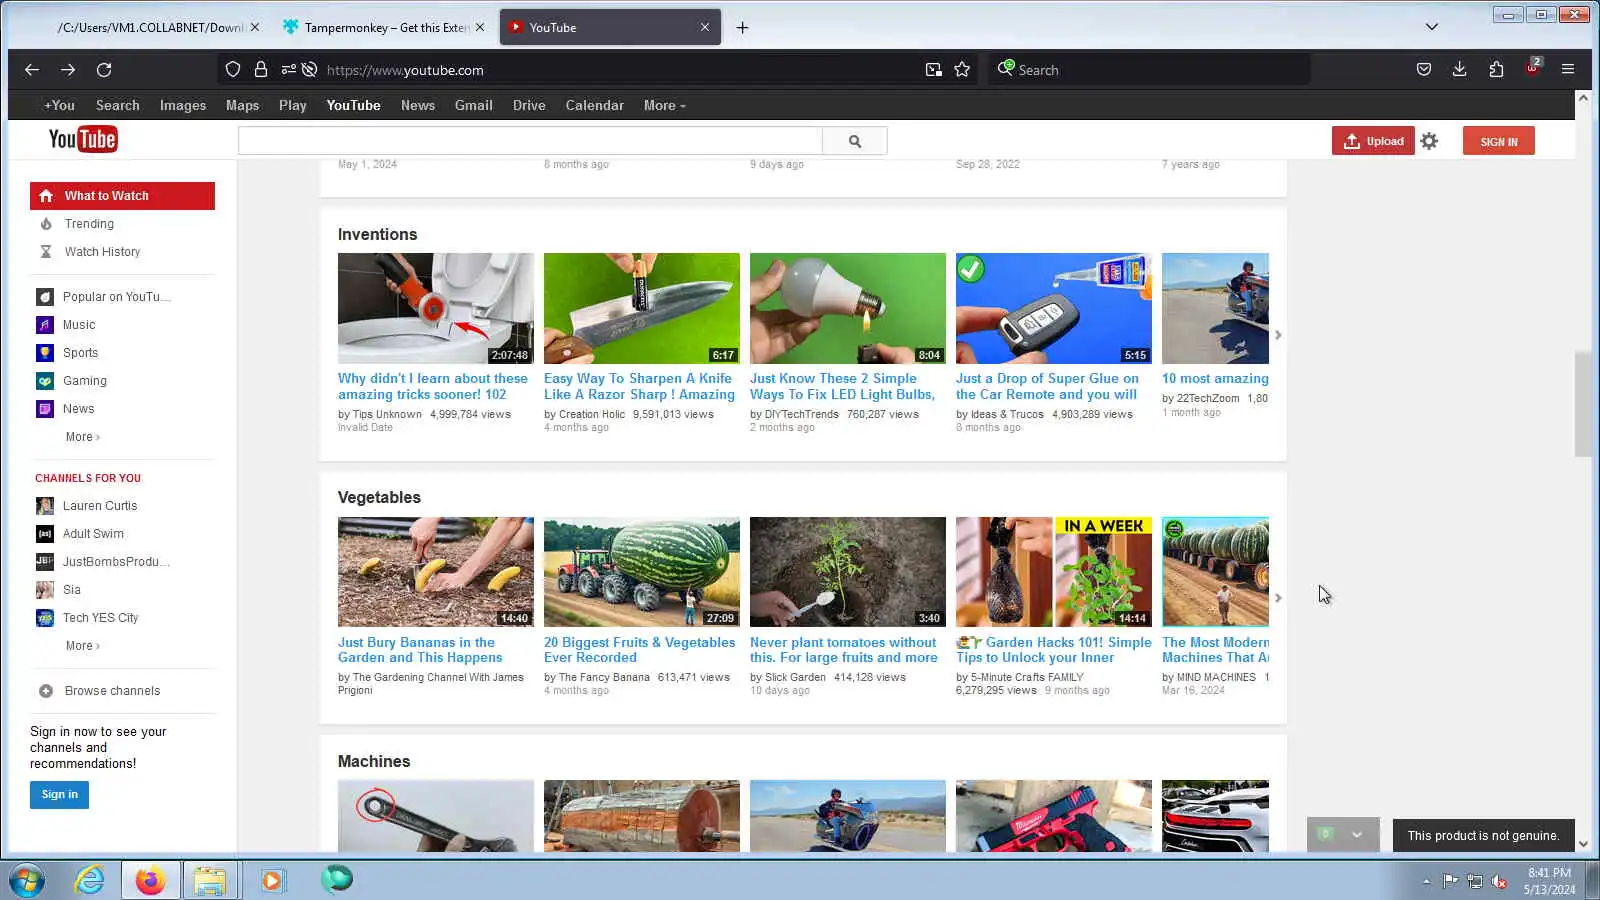Open the Firefox application menu
The image size is (1600, 900).
(1568, 70)
